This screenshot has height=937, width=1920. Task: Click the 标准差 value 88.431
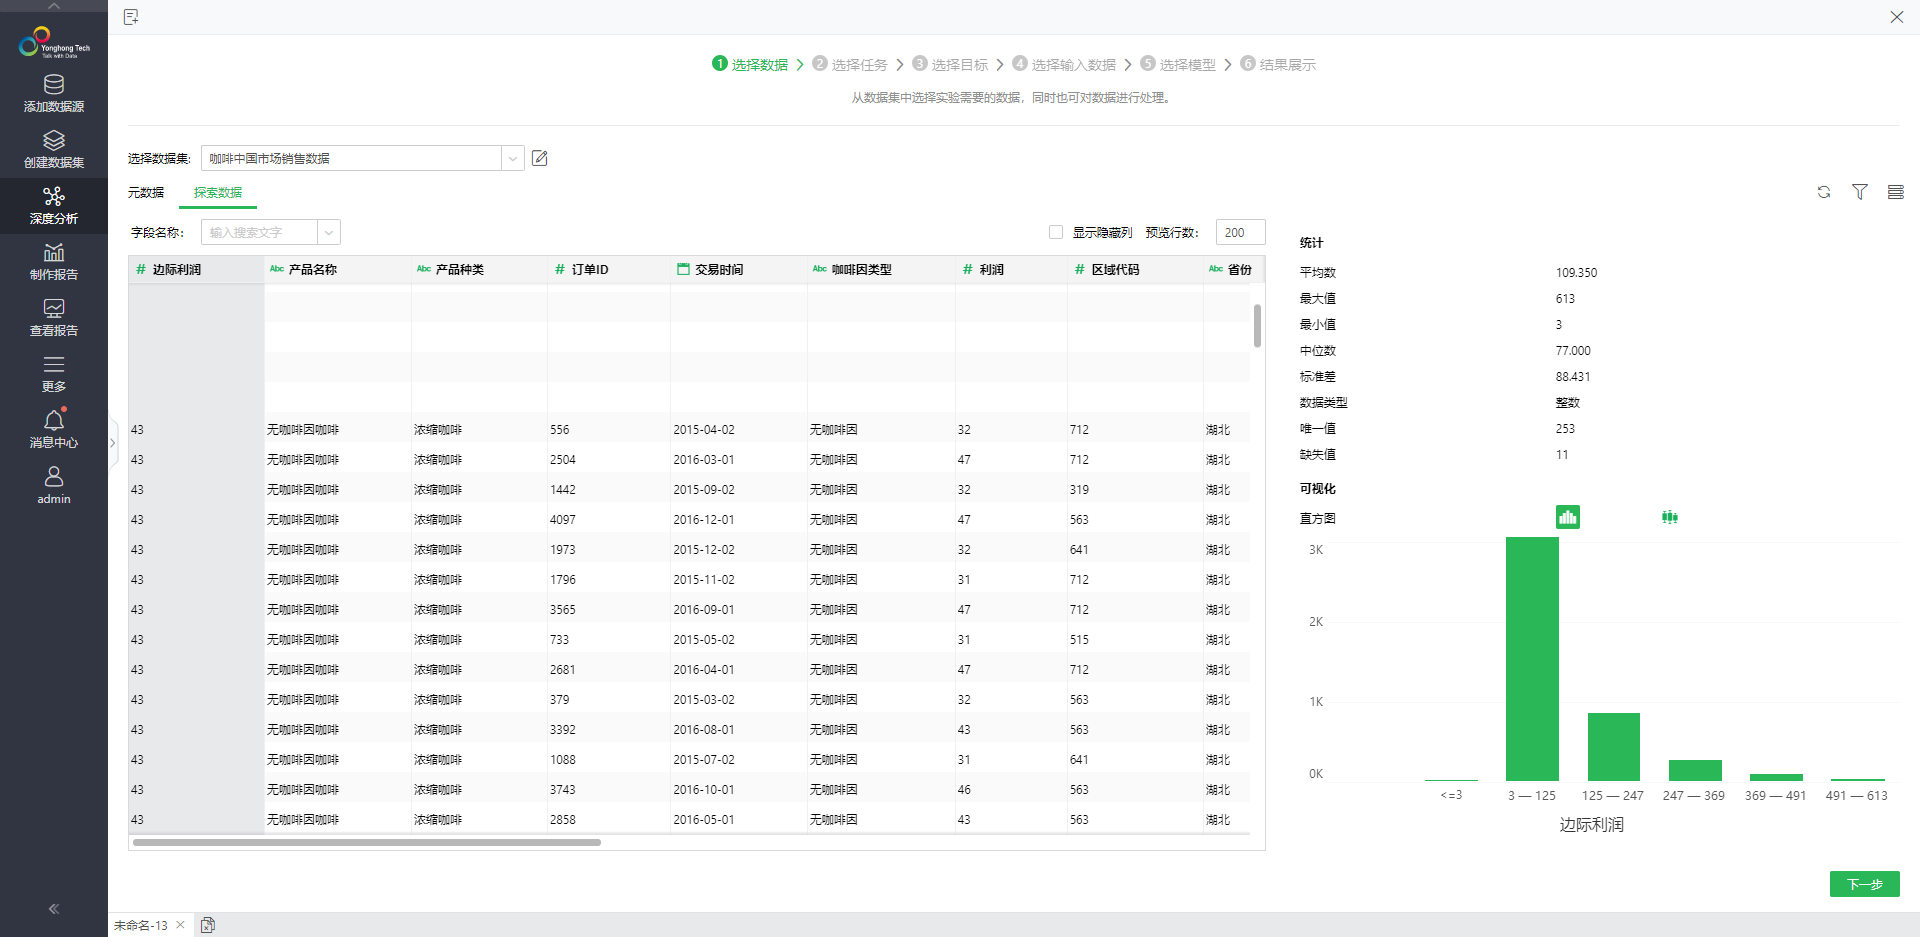point(1573,376)
